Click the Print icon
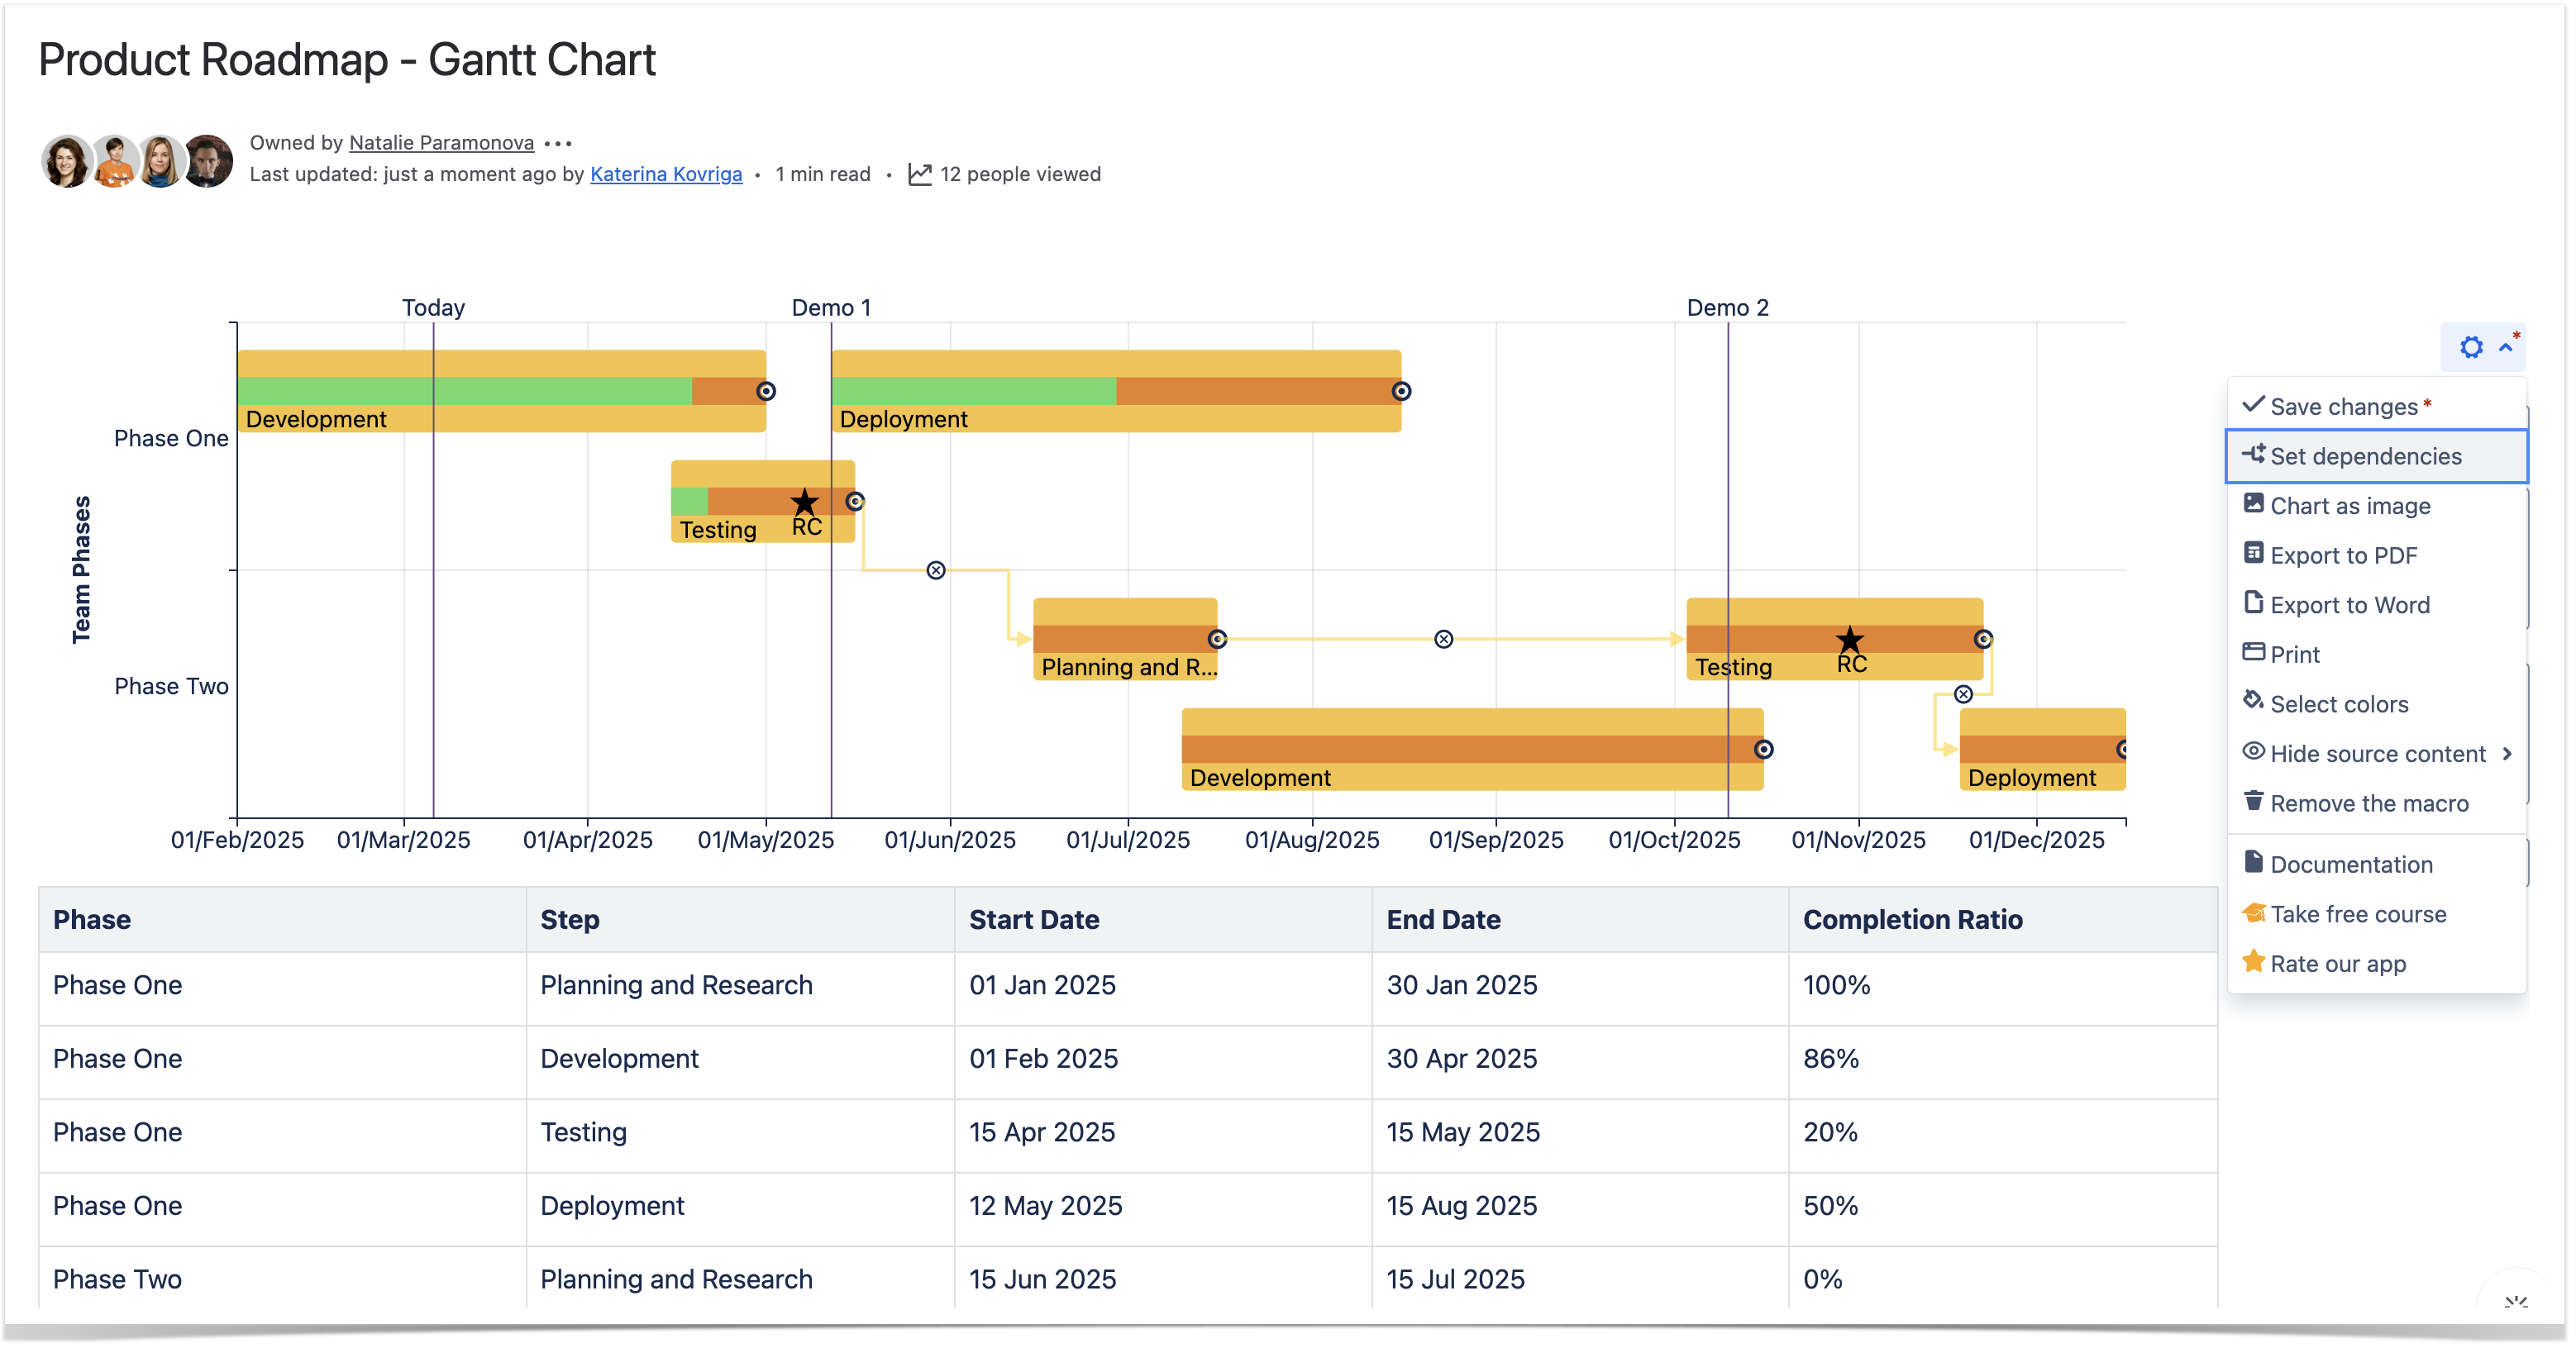Viewport: 2576px width, 1348px height. (x=2253, y=652)
